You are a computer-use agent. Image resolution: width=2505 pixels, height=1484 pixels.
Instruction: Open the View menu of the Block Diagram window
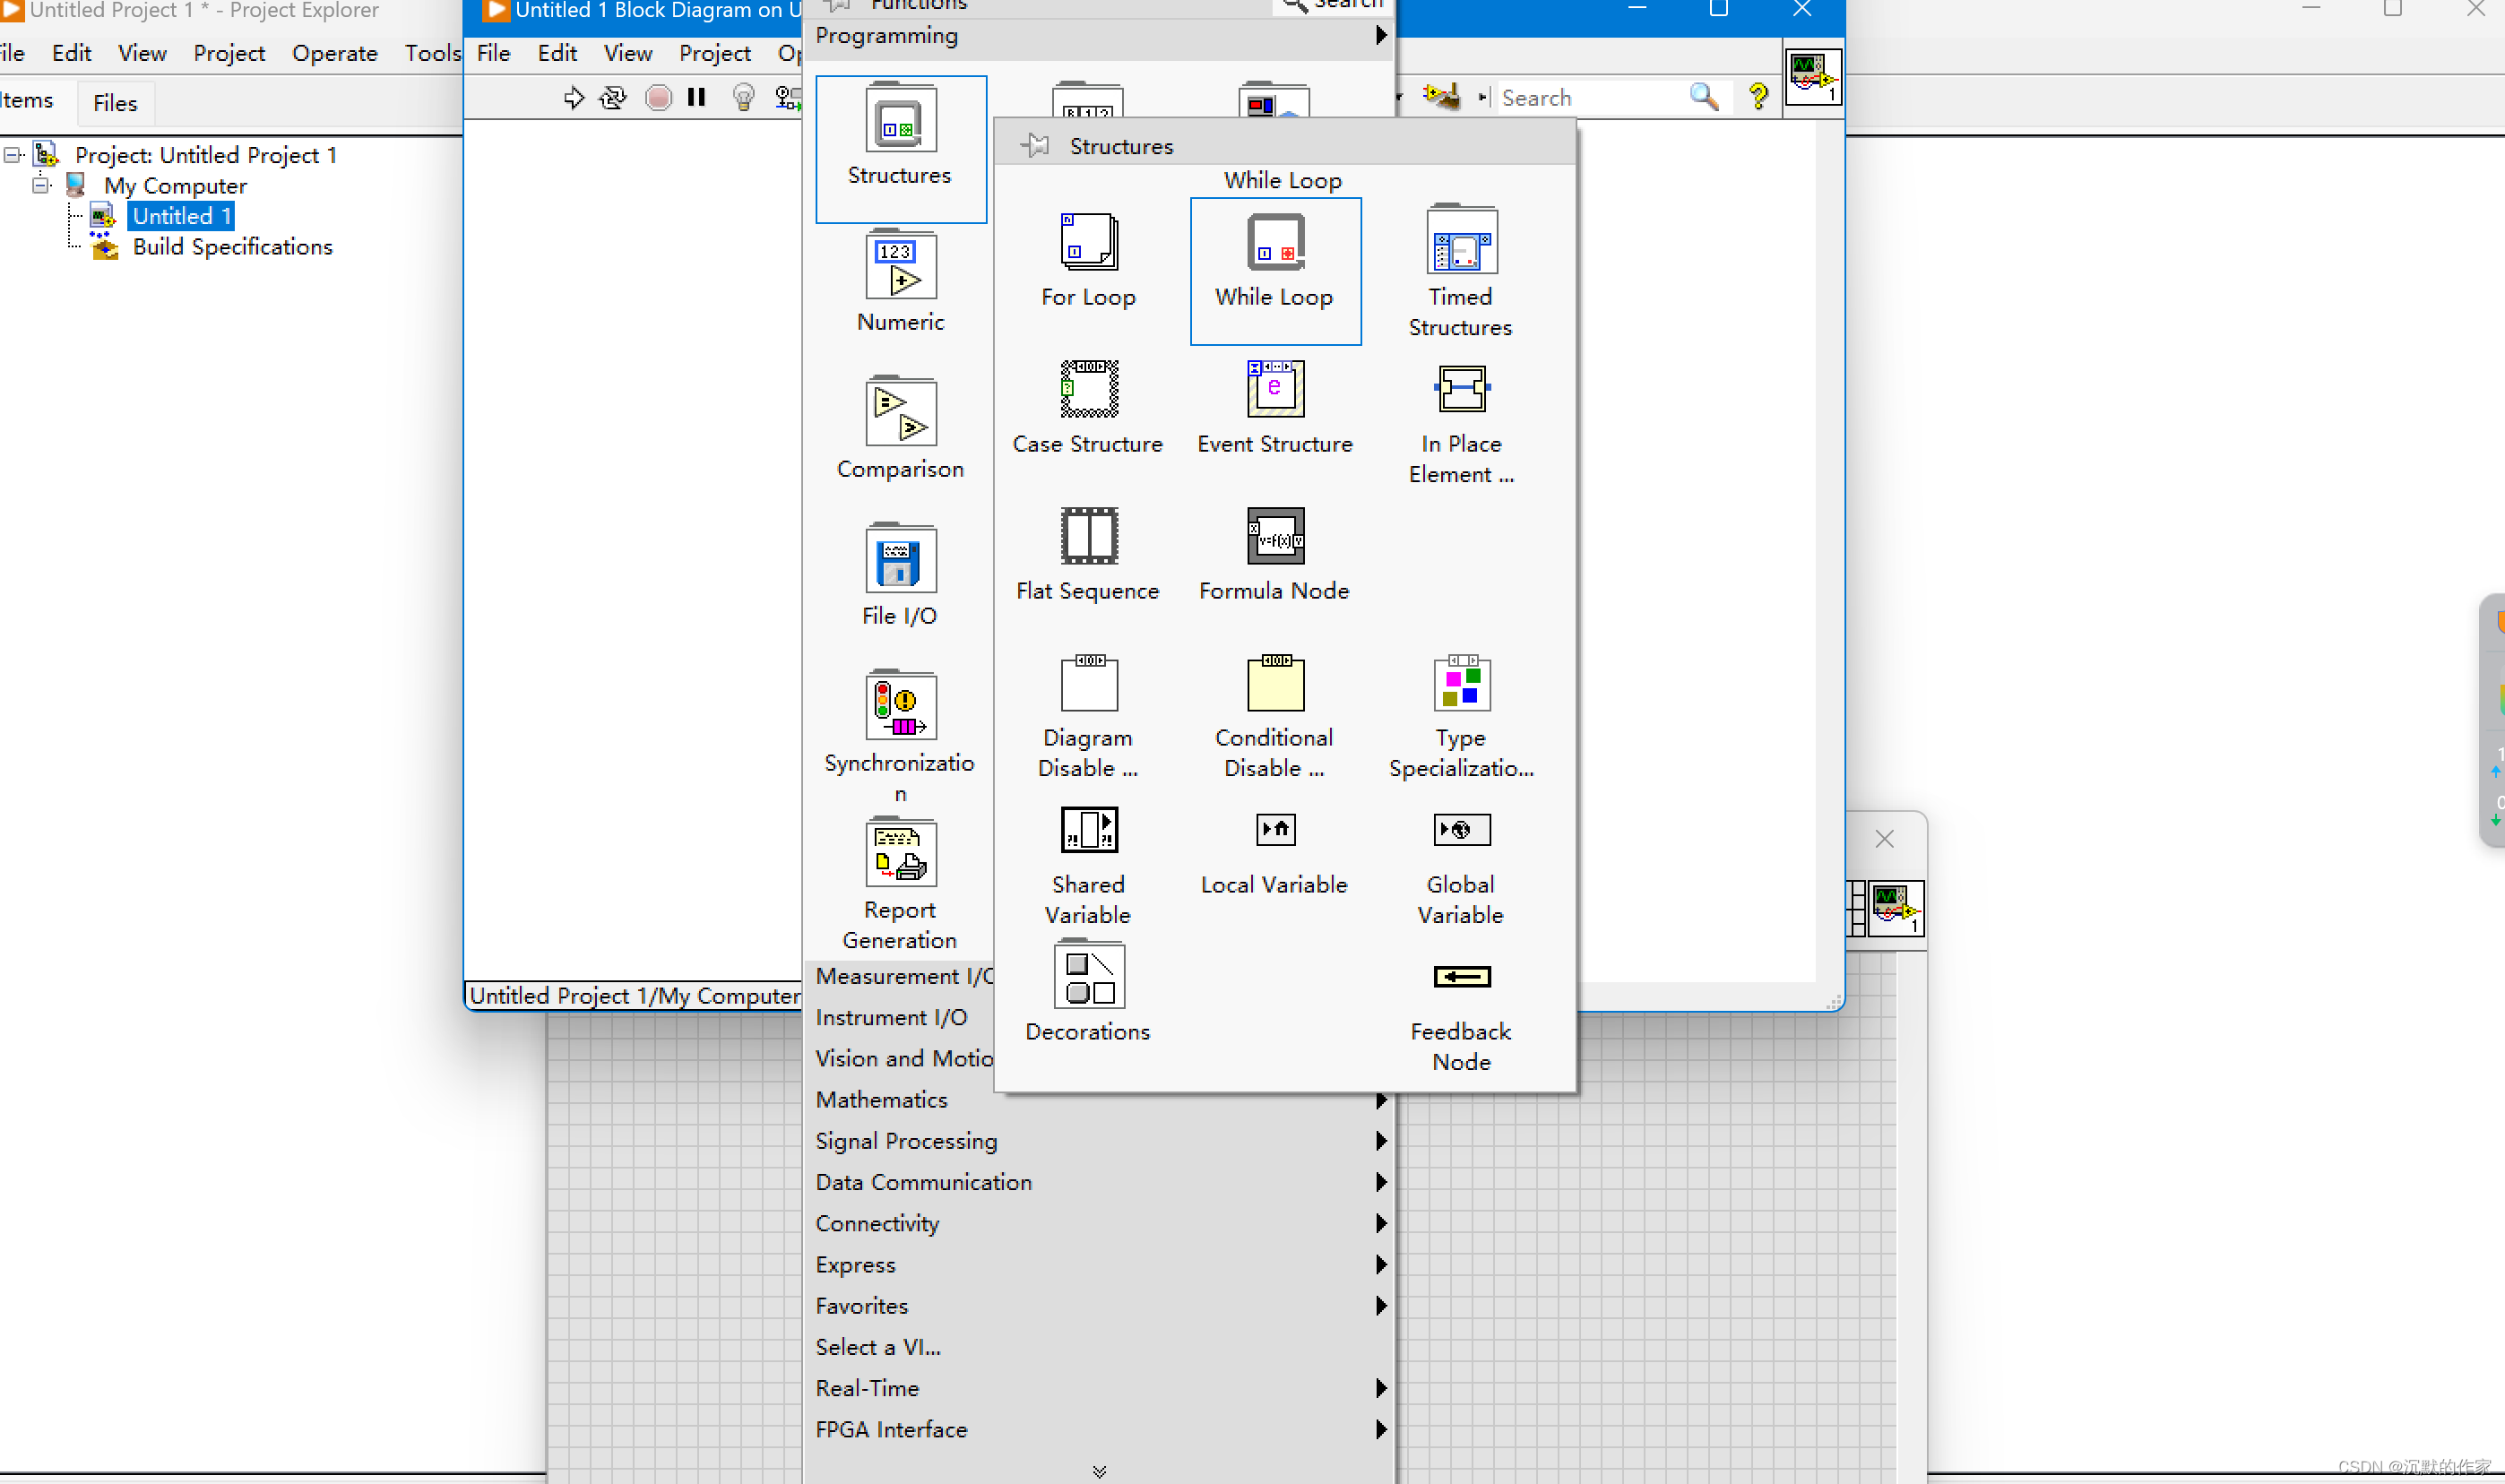click(627, 54)
